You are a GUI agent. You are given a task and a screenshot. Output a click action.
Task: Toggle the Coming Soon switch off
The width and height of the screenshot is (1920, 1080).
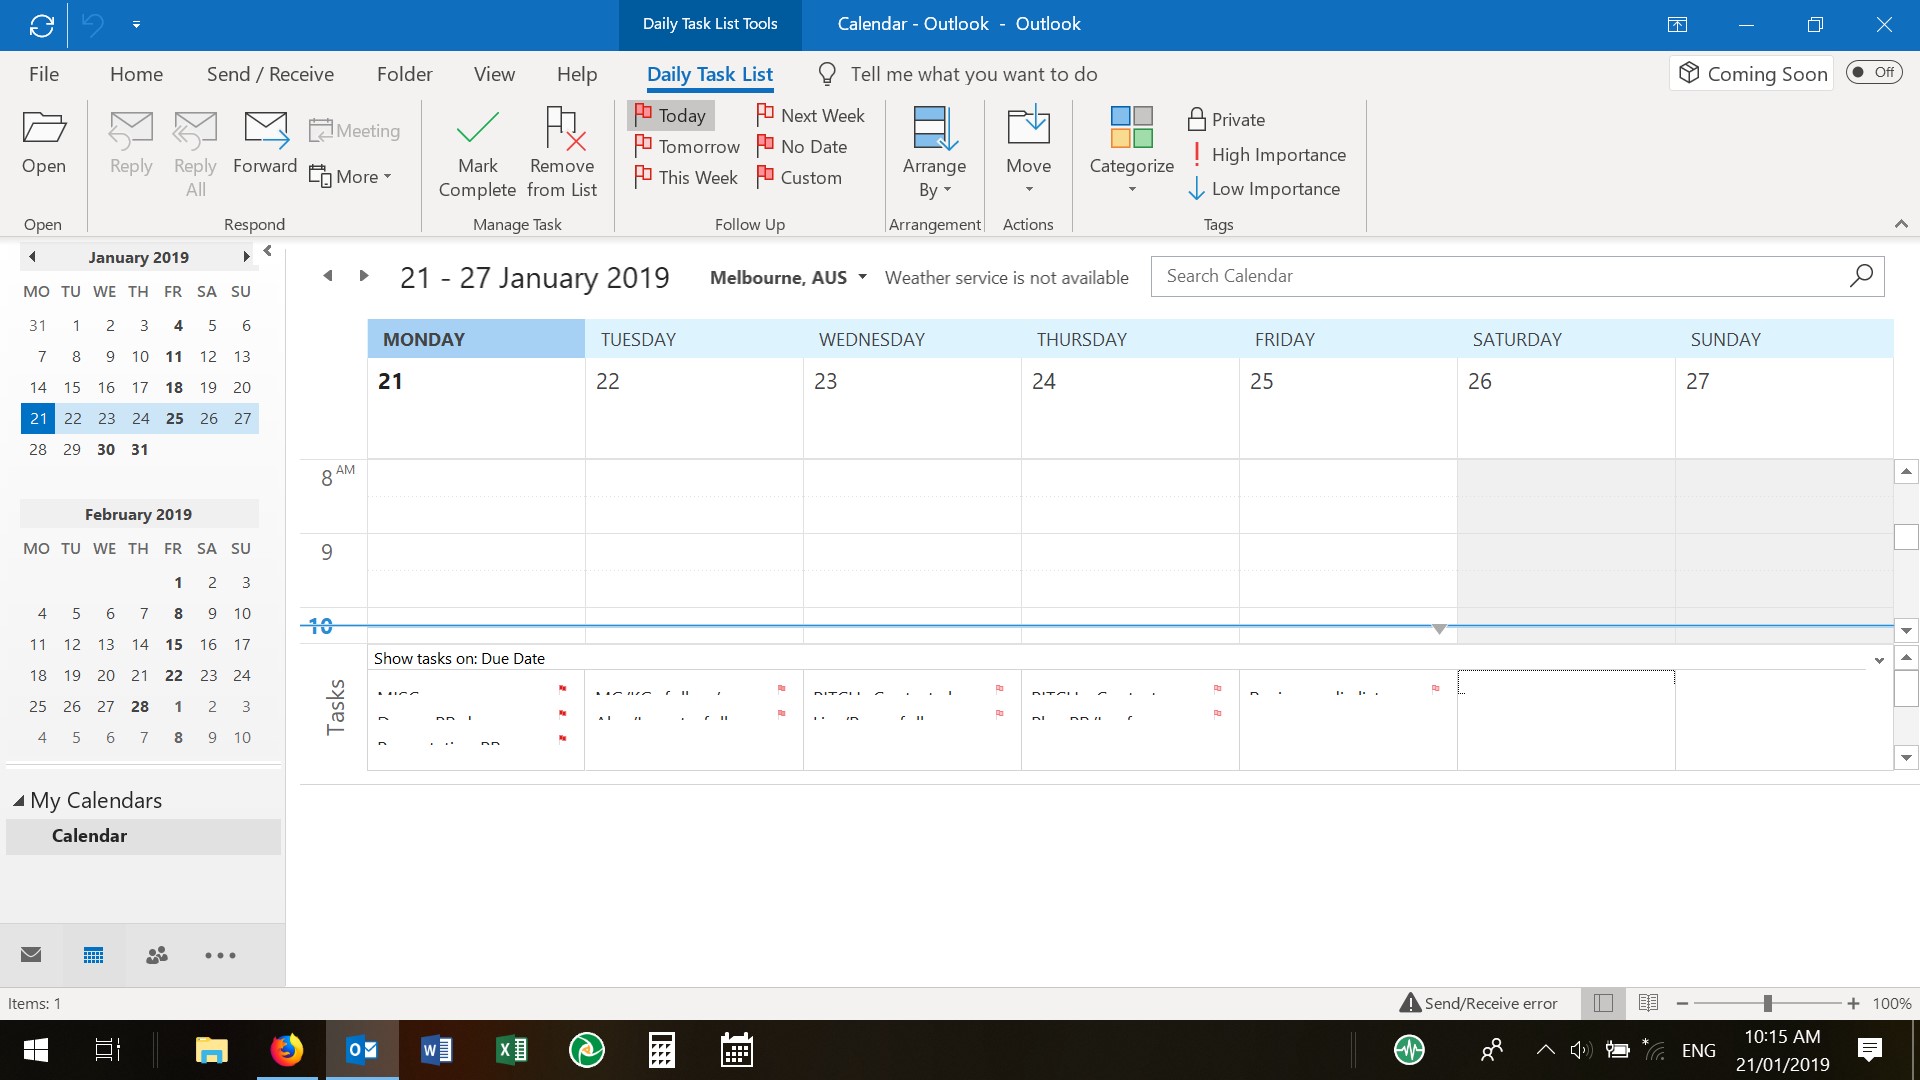[x=1874, y=73]
